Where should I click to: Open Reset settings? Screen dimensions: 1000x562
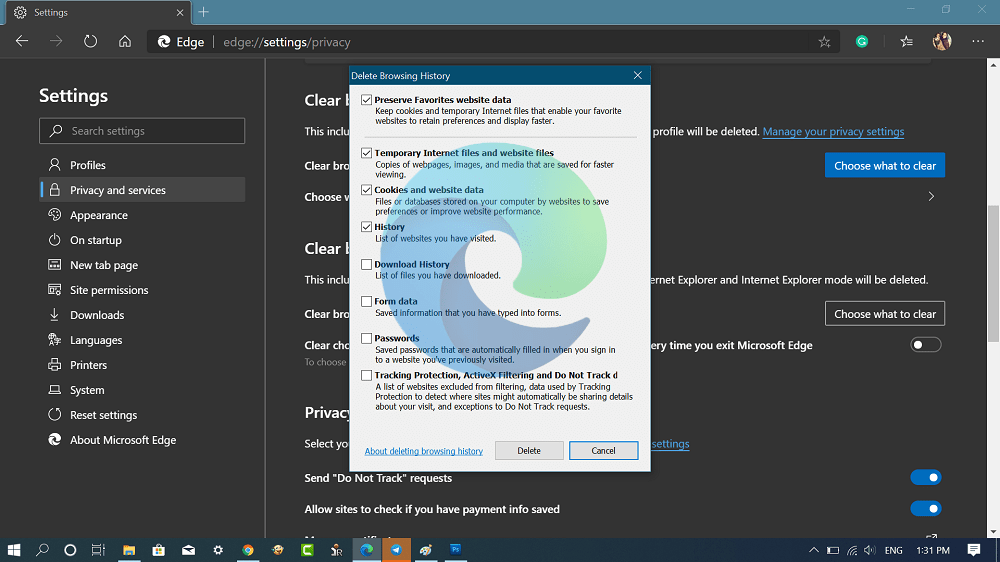point(142,415)
